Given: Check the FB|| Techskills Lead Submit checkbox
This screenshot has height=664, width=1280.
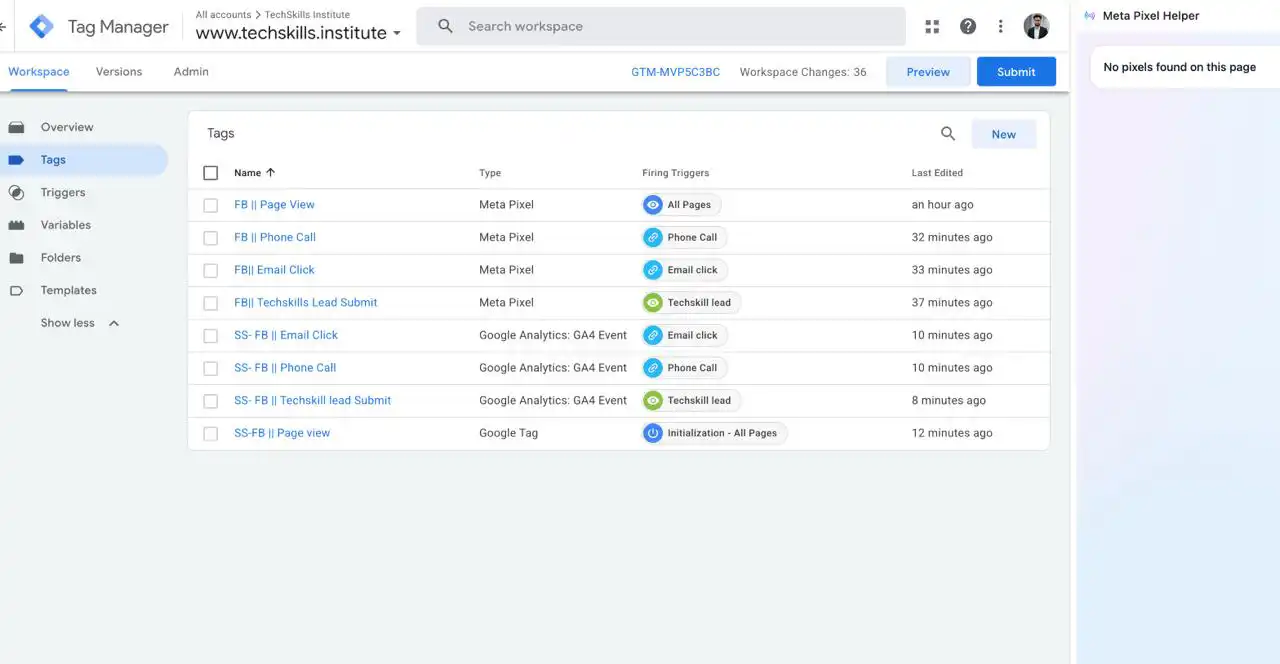Looking at the screenshot, I should pos(210,303).
